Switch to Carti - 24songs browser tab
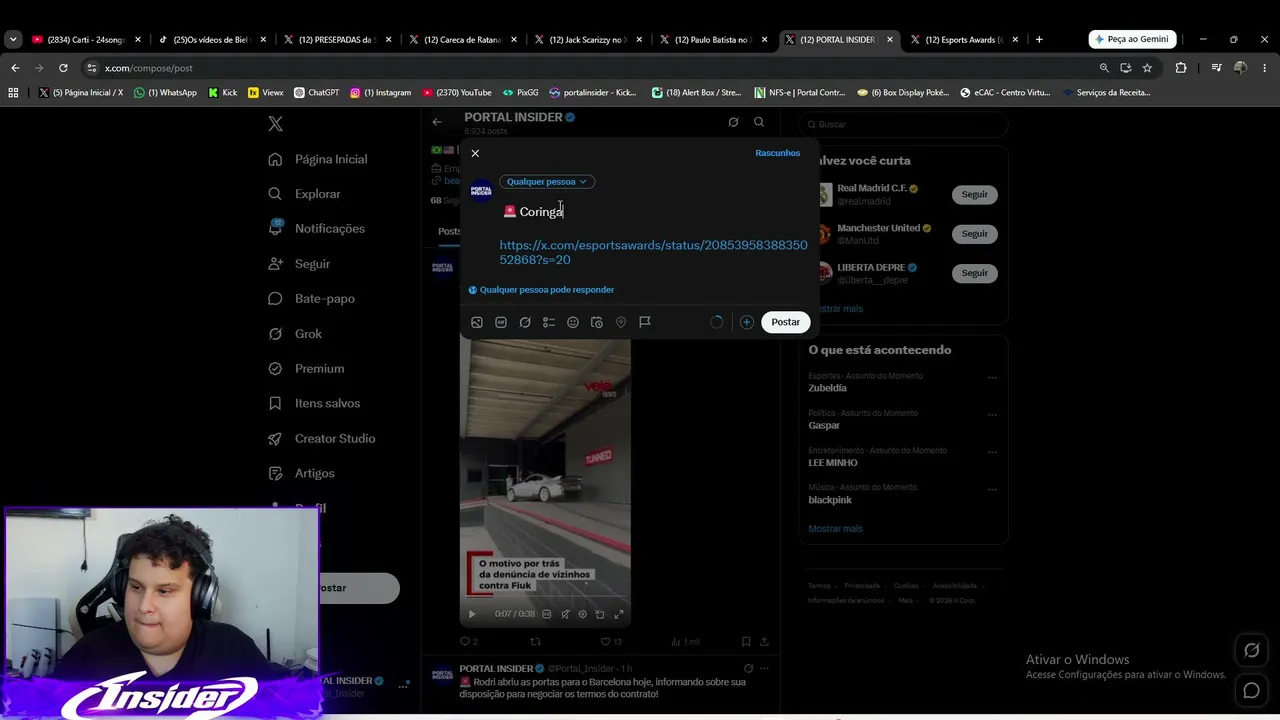 (x=85, y=40)
